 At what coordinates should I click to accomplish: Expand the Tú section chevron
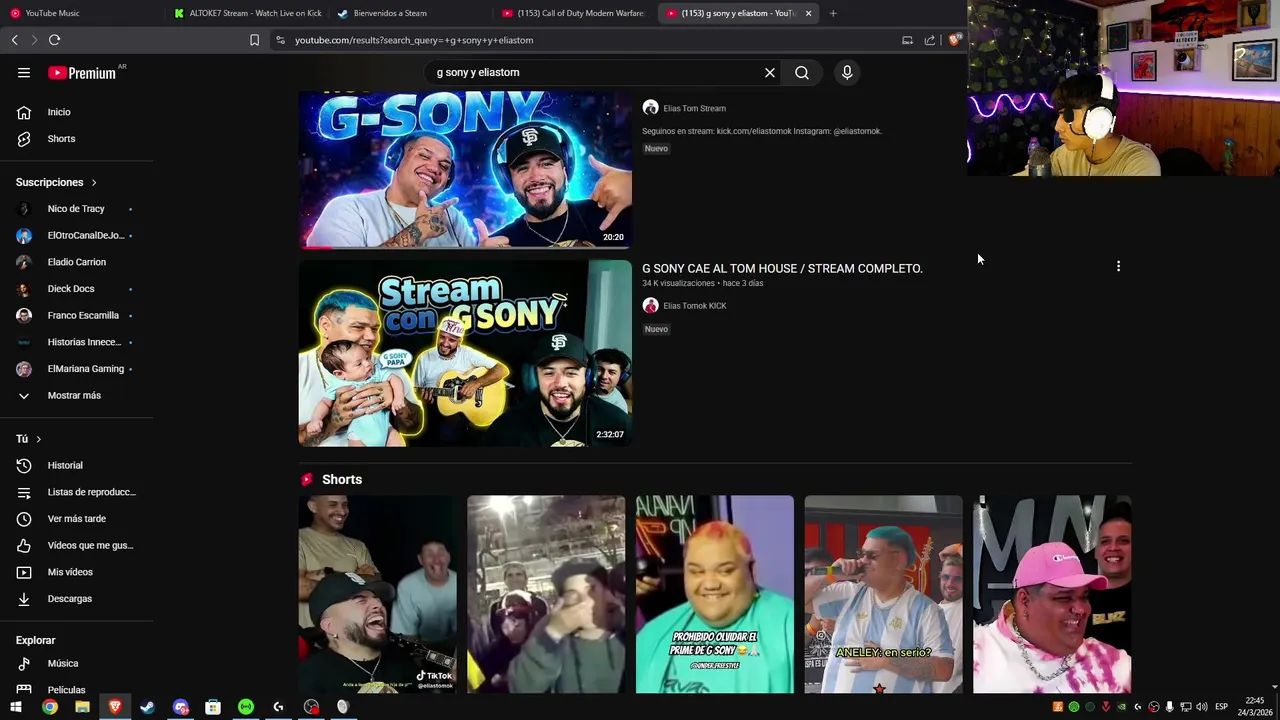click(39, 439)
